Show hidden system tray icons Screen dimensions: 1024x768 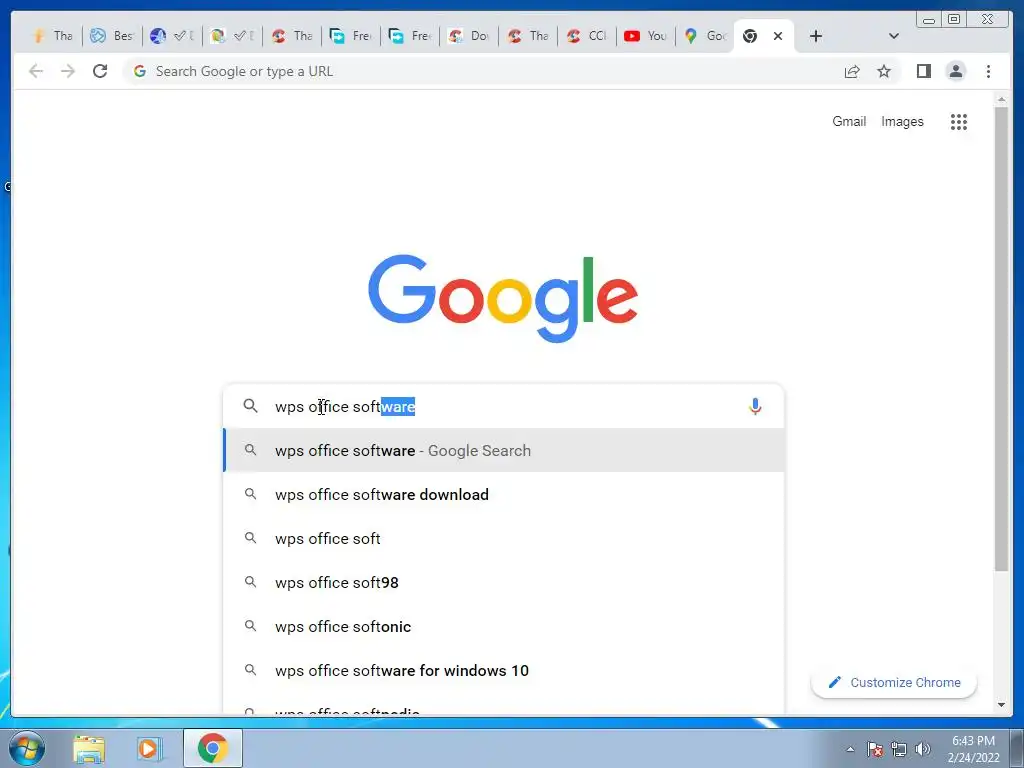tap(850, 749)
